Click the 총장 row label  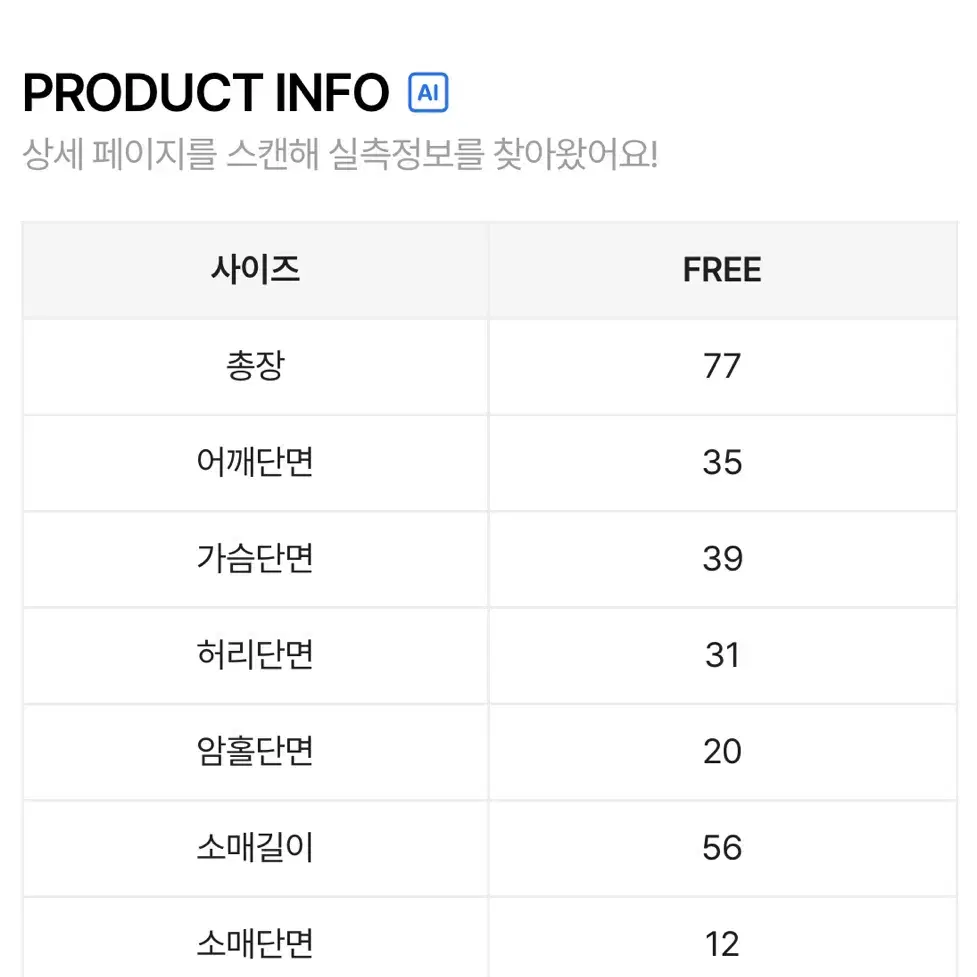255,366
